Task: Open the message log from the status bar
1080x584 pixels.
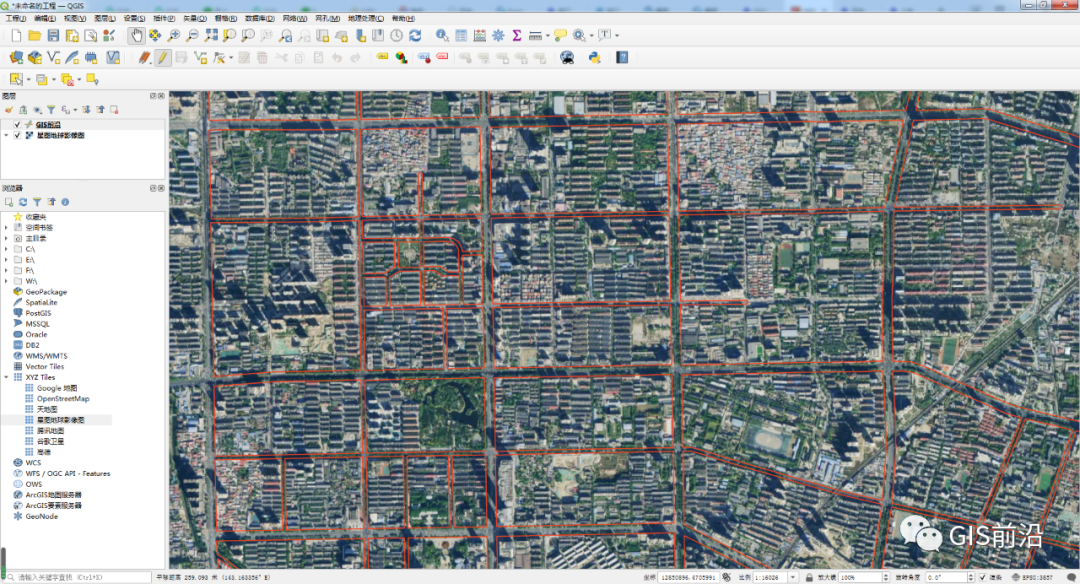Action: pos(1071,576)
